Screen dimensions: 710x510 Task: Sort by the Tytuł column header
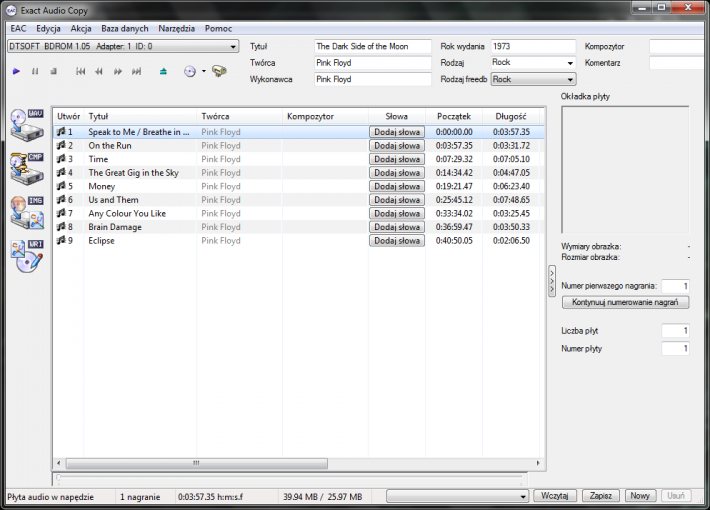point(140,116)
